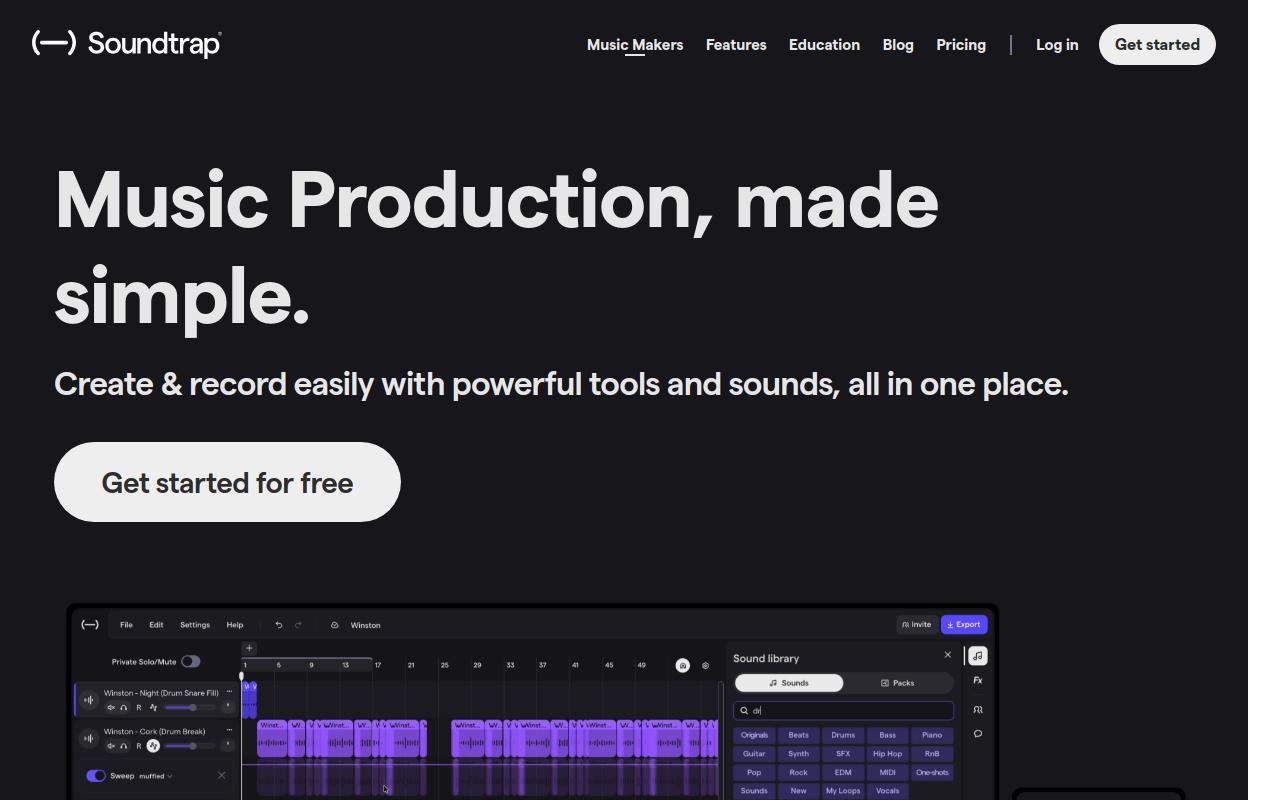Click the pan knob on Winston - Cork

pos(228,745)
